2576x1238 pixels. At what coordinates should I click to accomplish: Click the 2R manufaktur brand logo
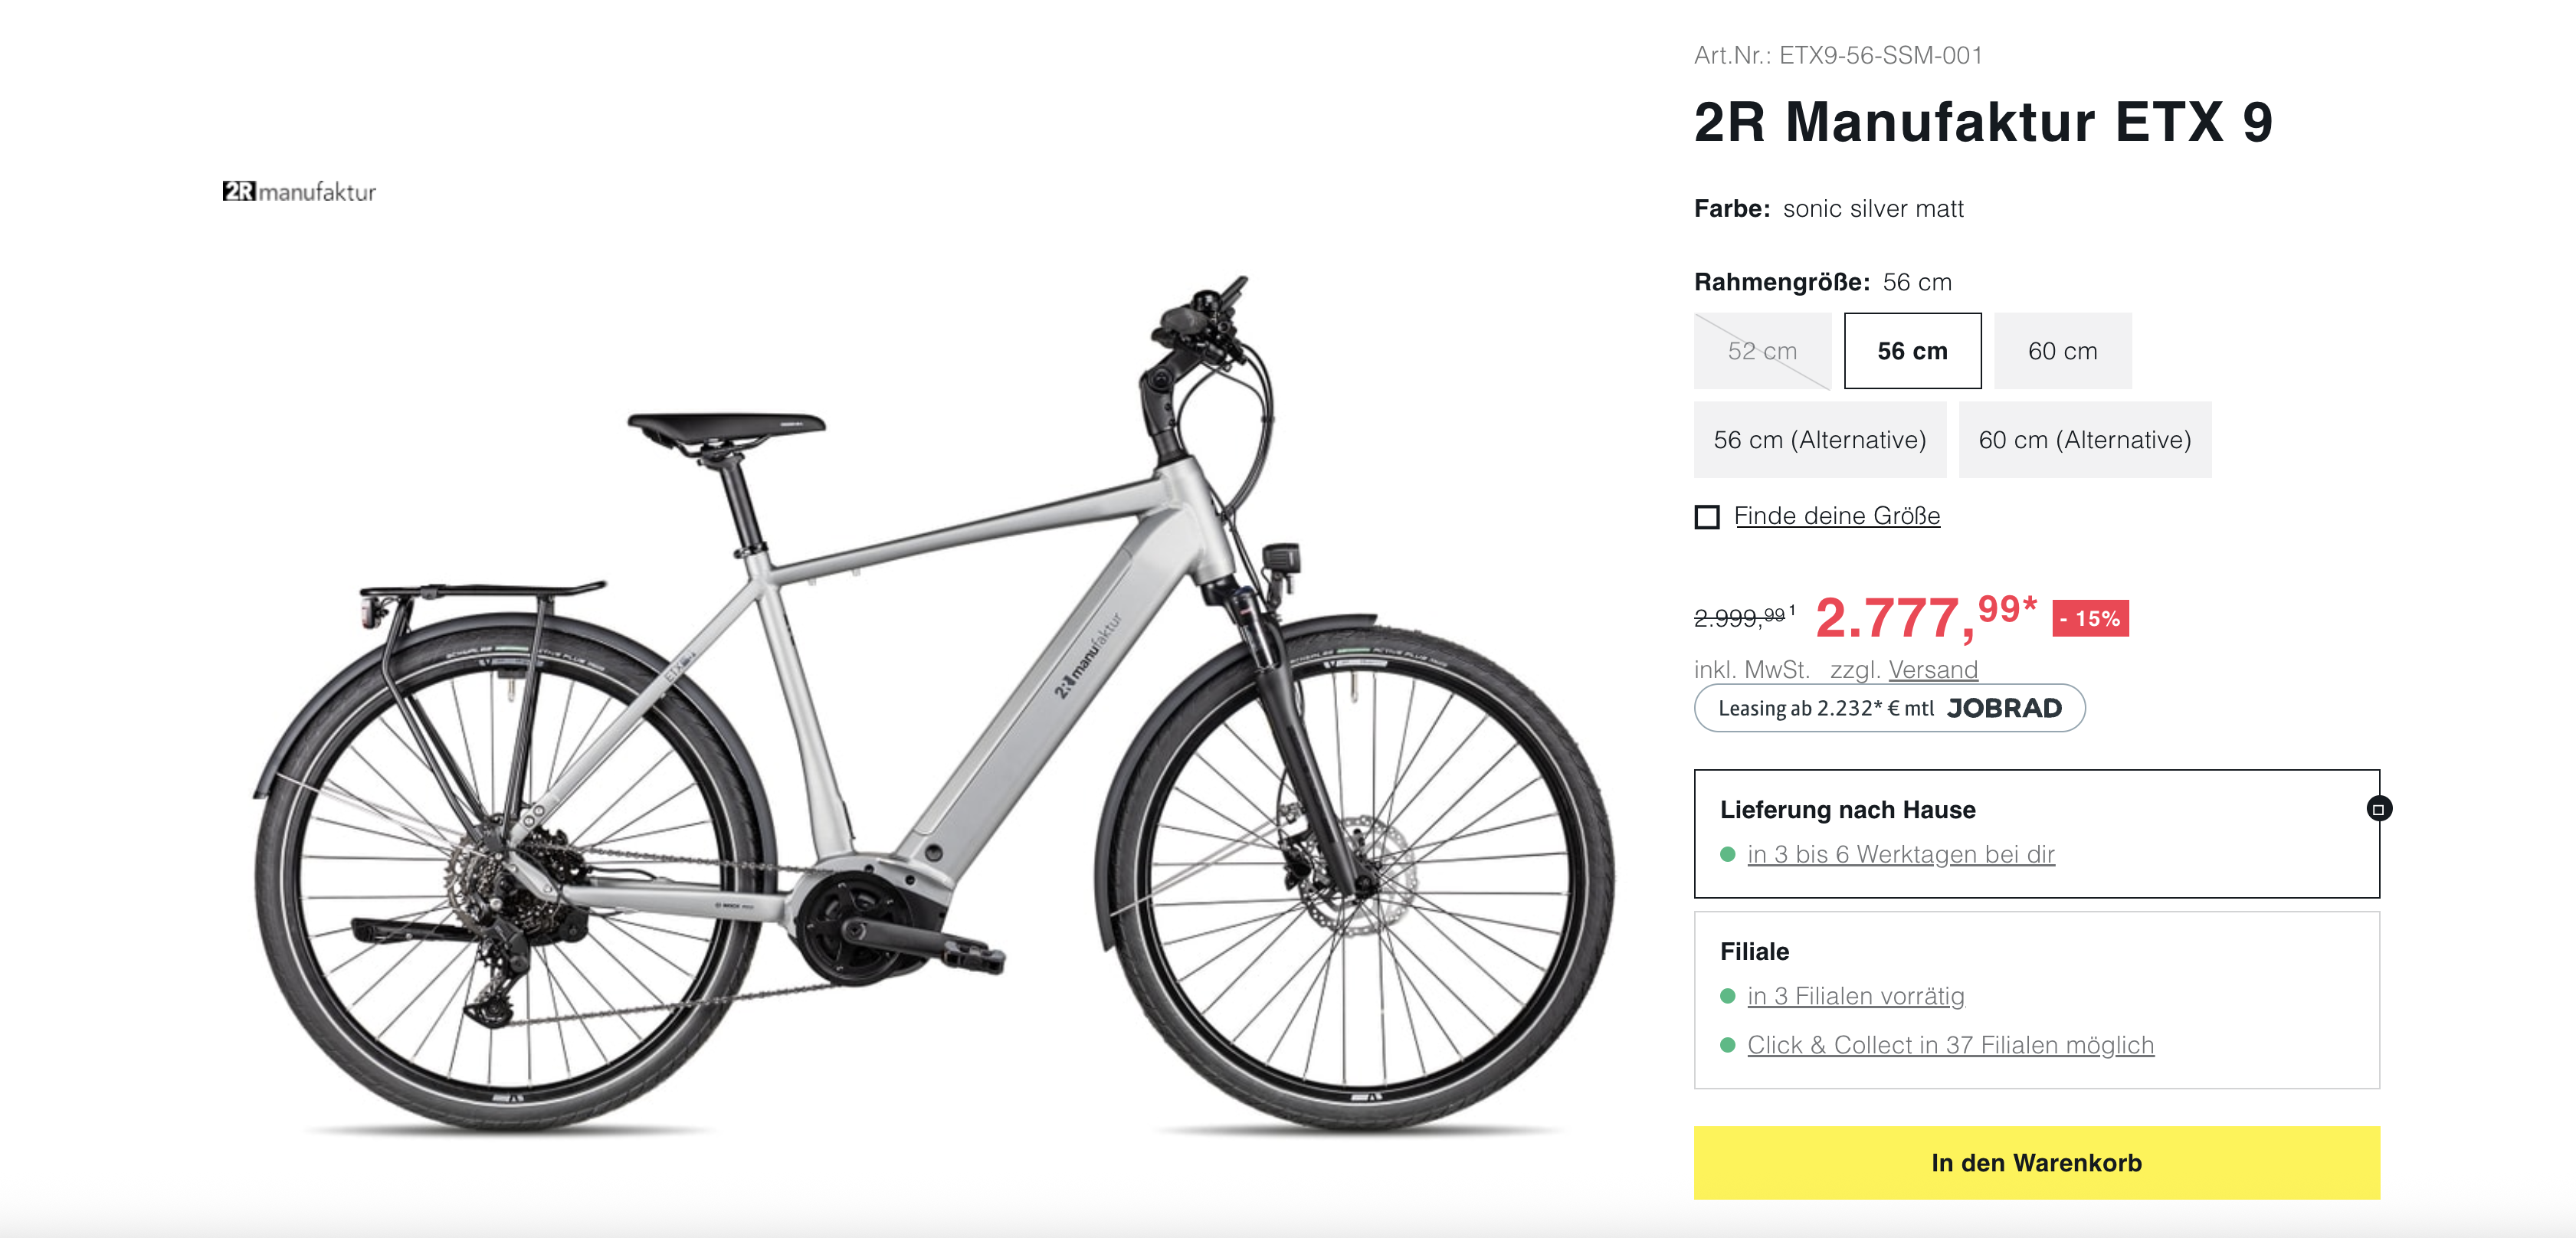tap(299, 191)
